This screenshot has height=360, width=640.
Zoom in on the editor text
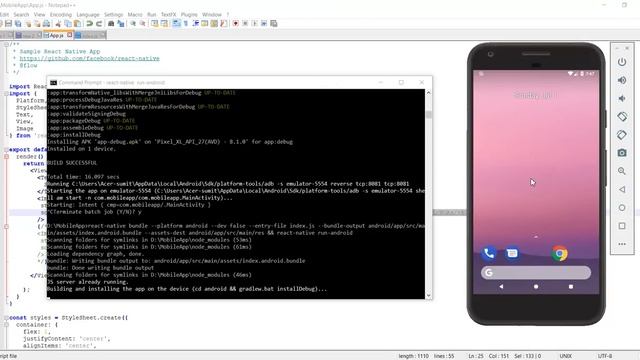pos(133,24)
